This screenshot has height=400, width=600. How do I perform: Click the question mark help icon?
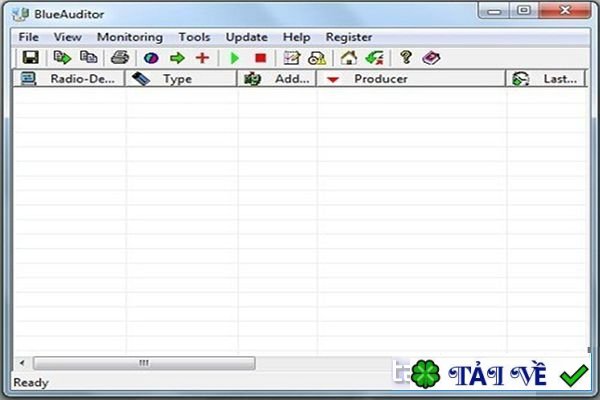point(406,57)
